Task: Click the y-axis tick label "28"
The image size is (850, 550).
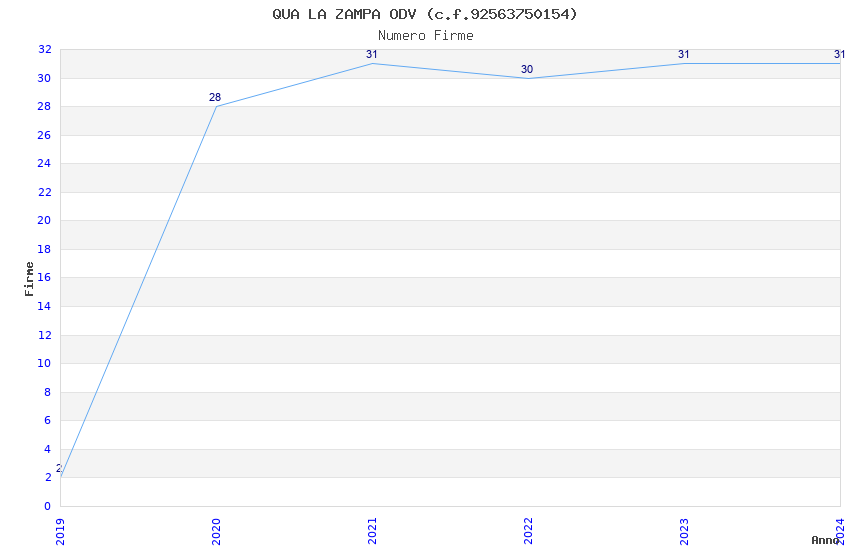Action: pos(44,106)
